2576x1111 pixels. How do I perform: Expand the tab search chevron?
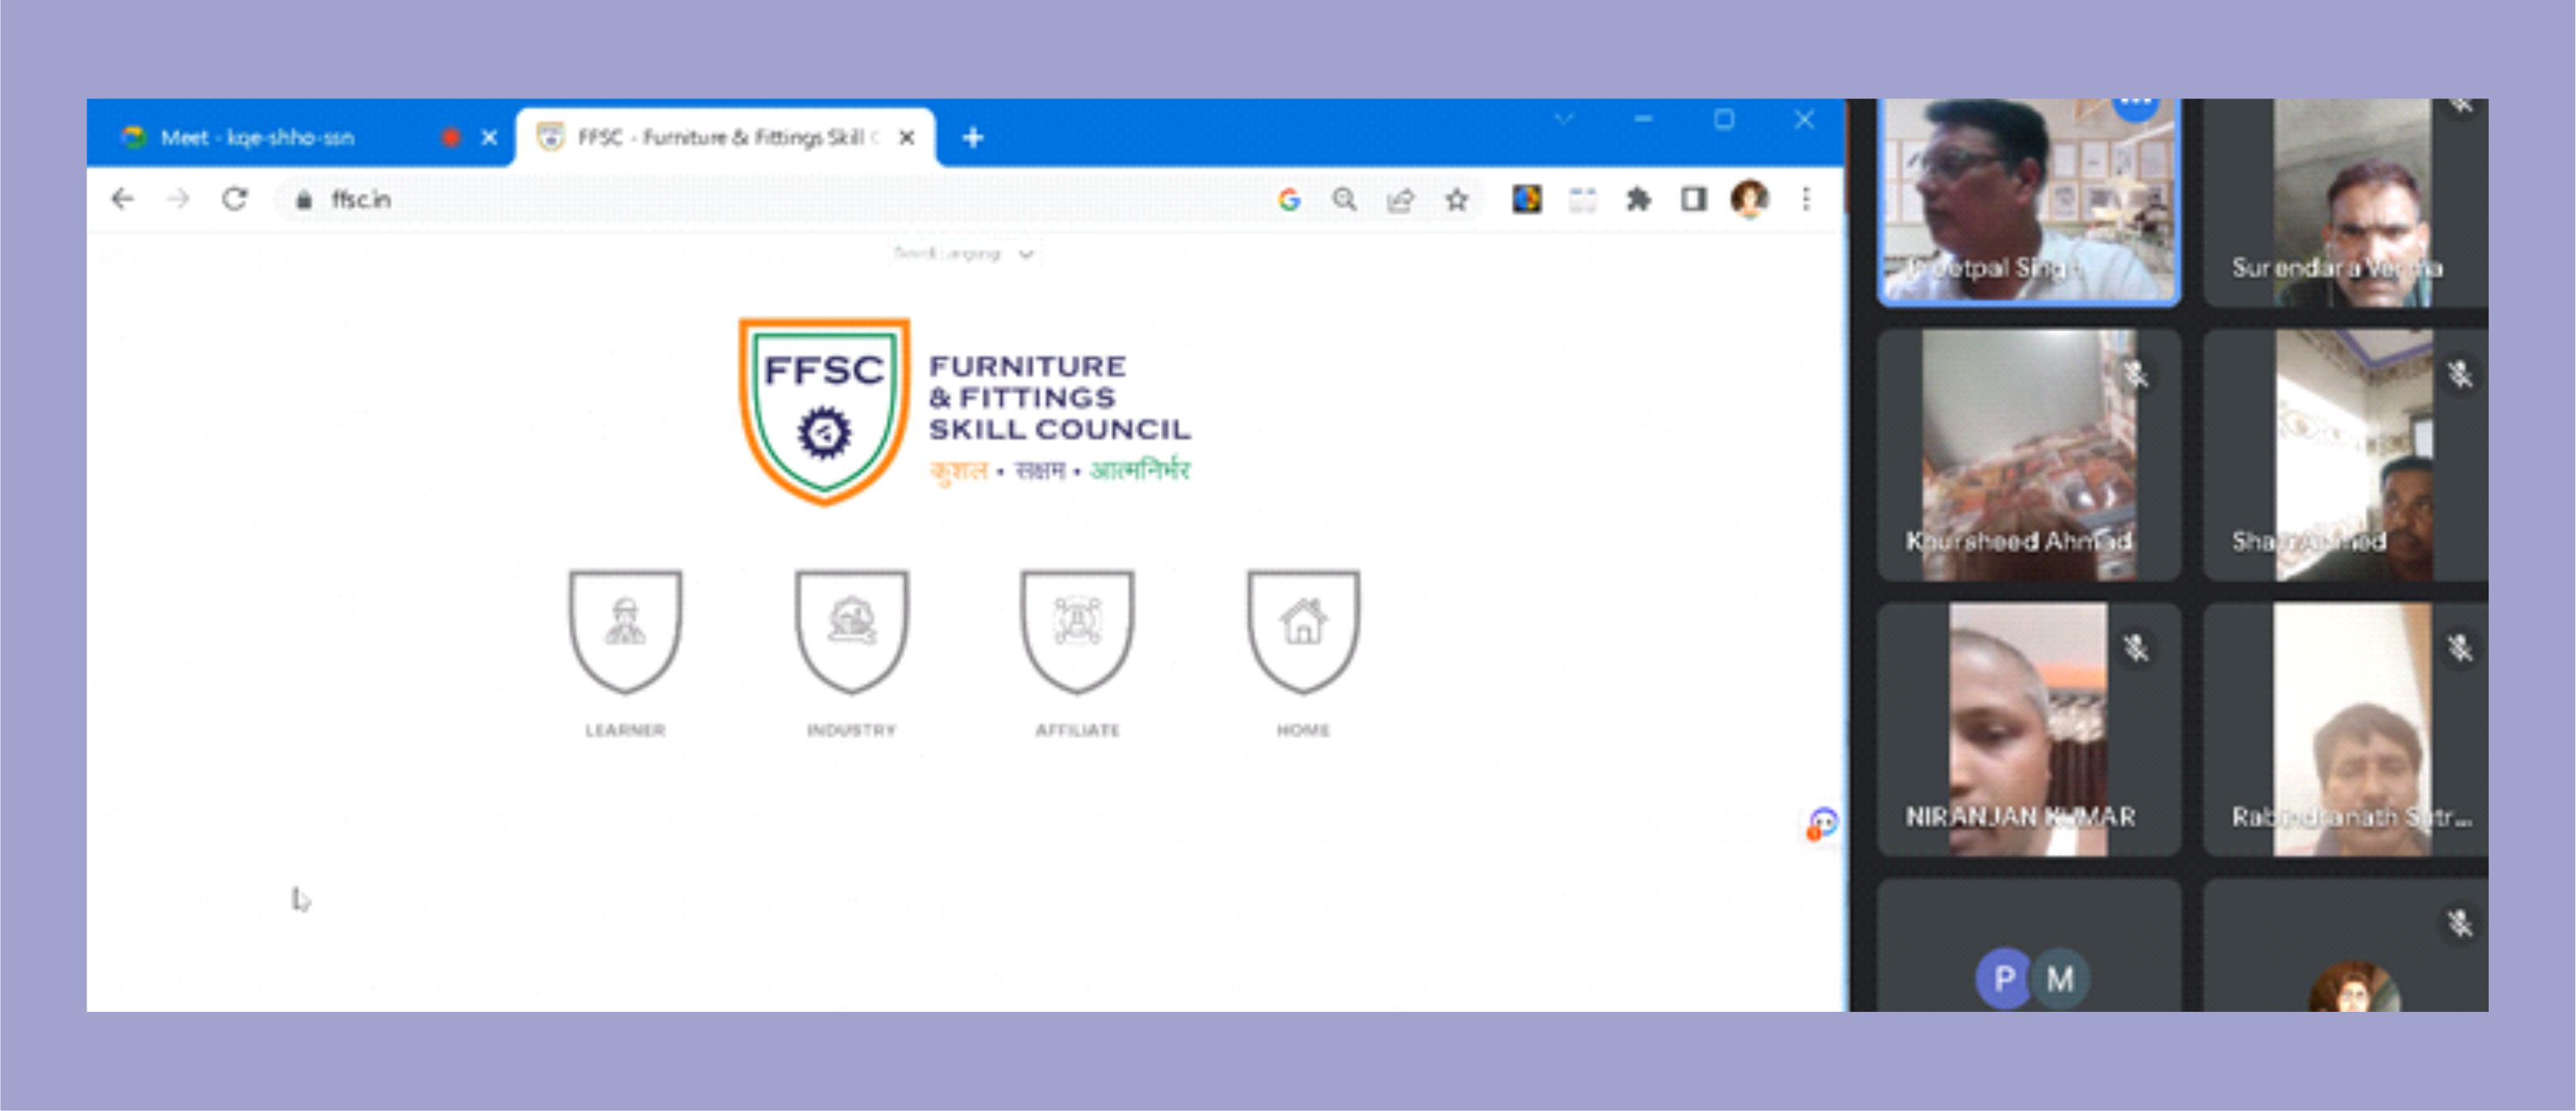pos(1564,120)
